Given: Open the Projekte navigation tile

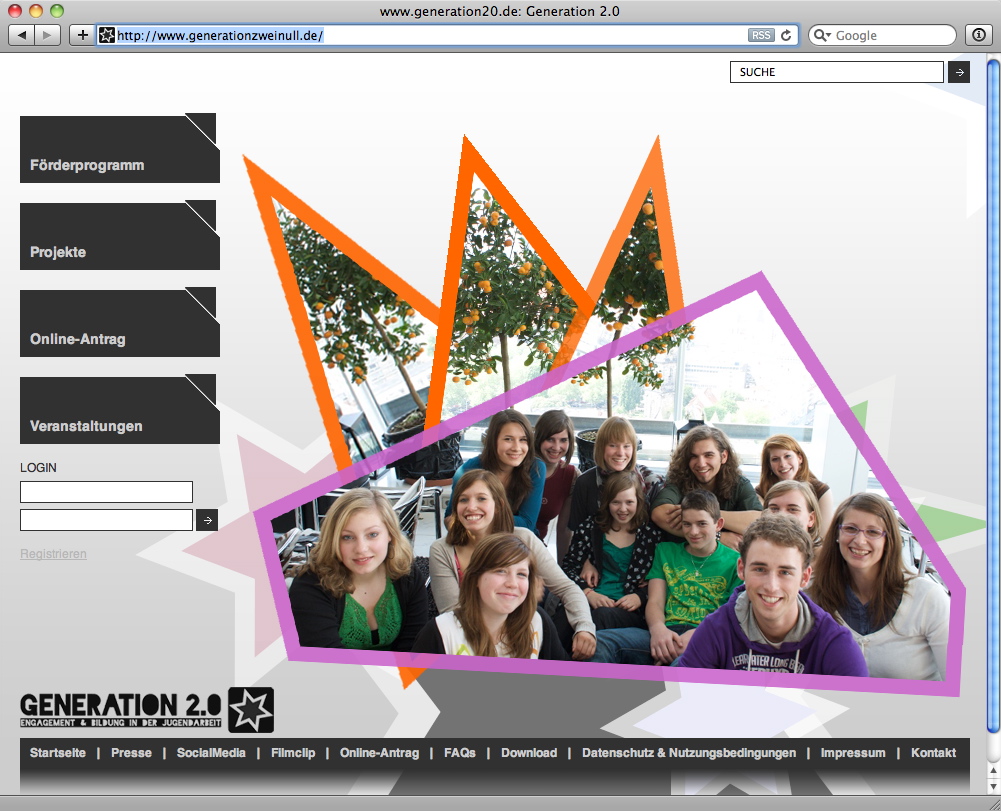Looking at the screenshot, I should point(119,237).
